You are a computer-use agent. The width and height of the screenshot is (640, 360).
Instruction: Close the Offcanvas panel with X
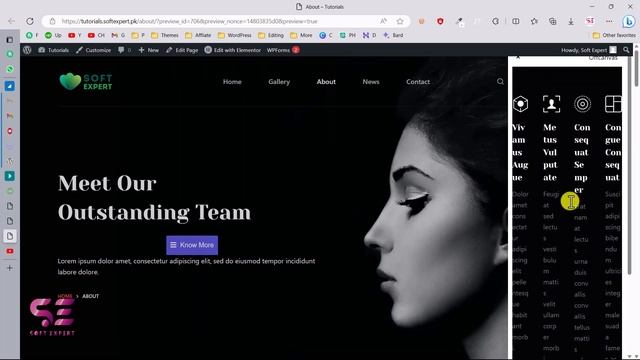point(518,58)
